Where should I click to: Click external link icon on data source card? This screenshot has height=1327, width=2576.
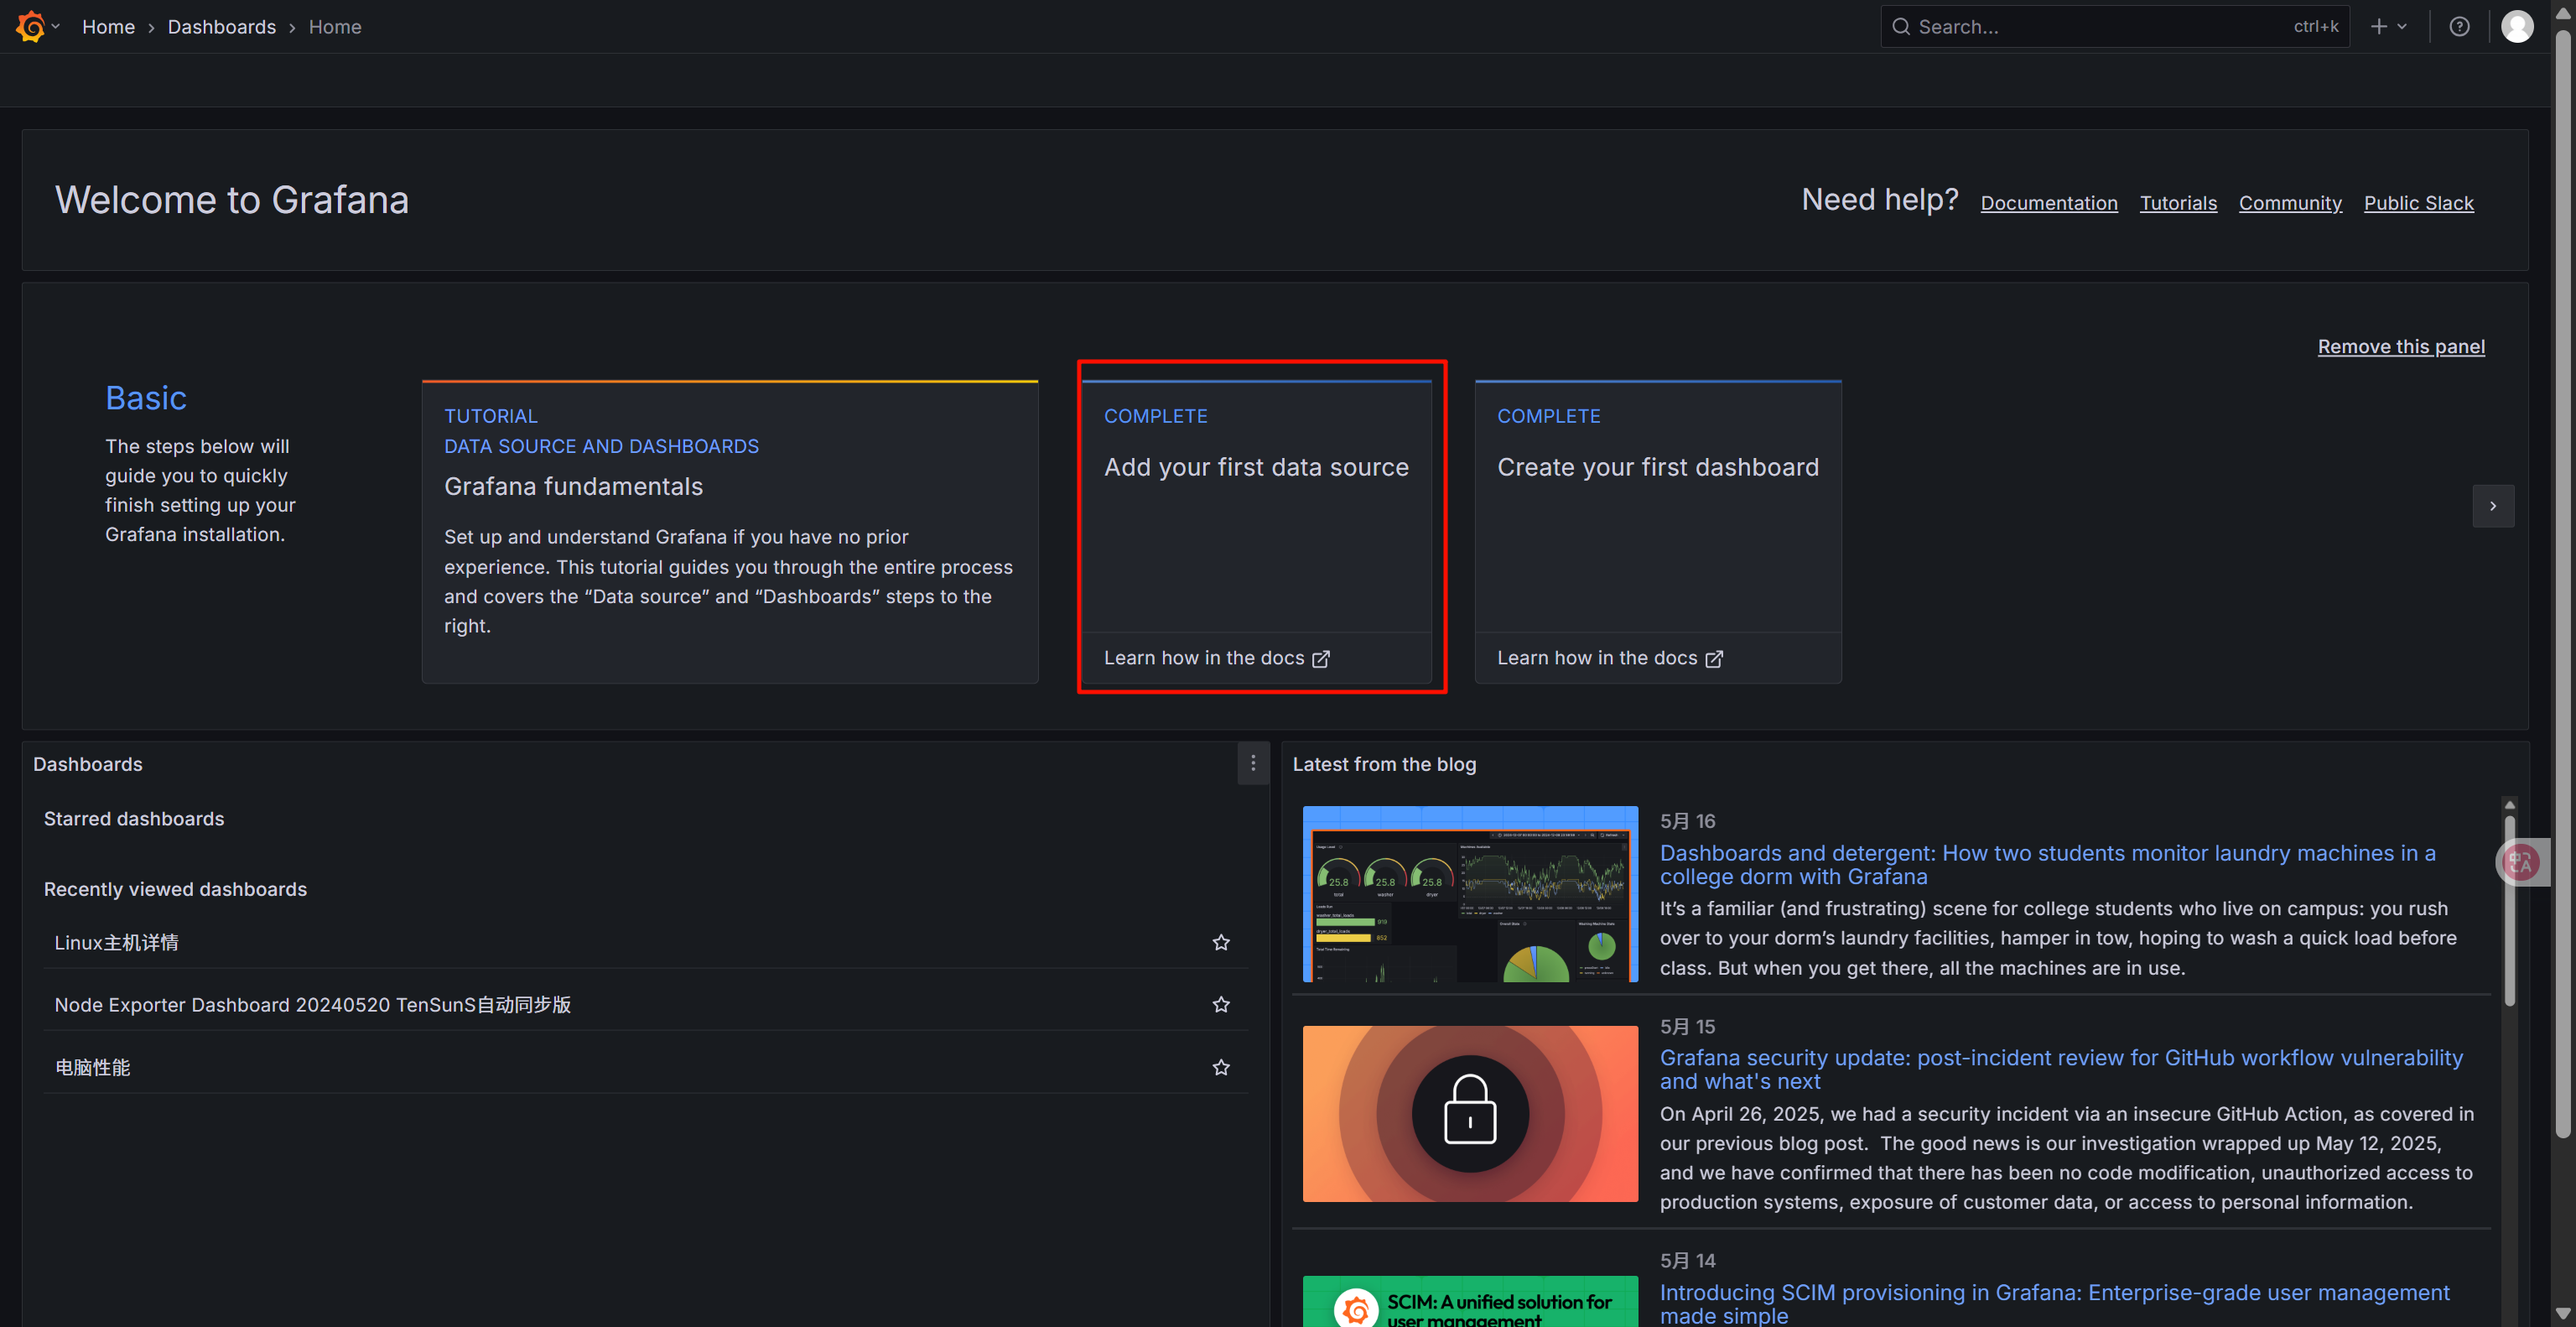pyautogui.click(x=1320, y=658)
